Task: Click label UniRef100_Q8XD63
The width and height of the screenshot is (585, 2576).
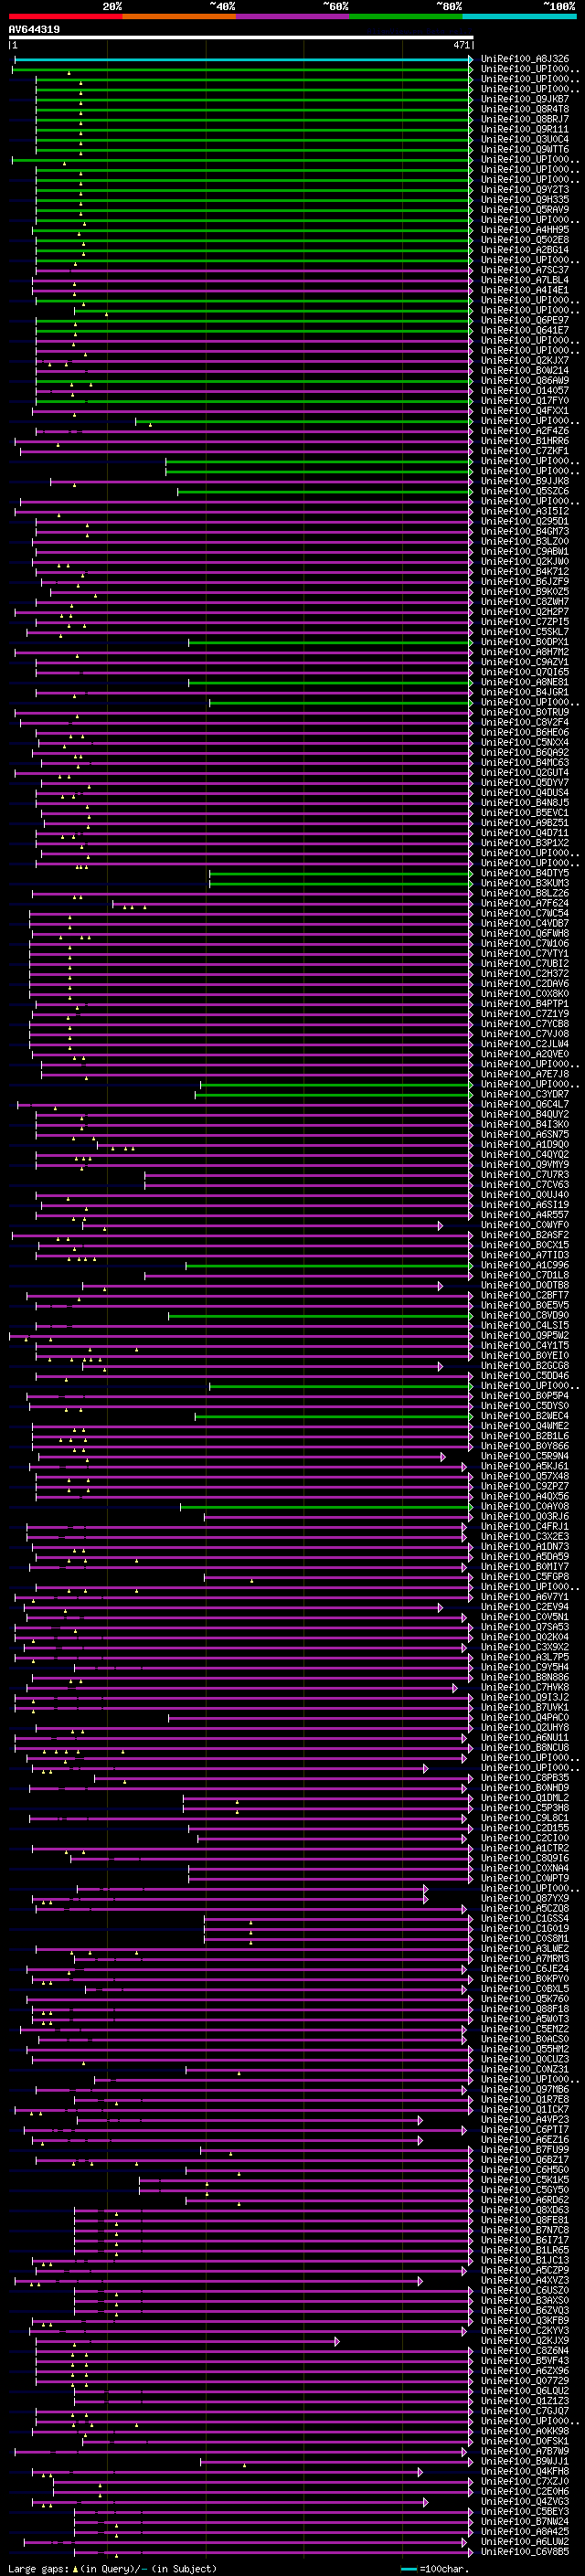Action: point(524,2210)
